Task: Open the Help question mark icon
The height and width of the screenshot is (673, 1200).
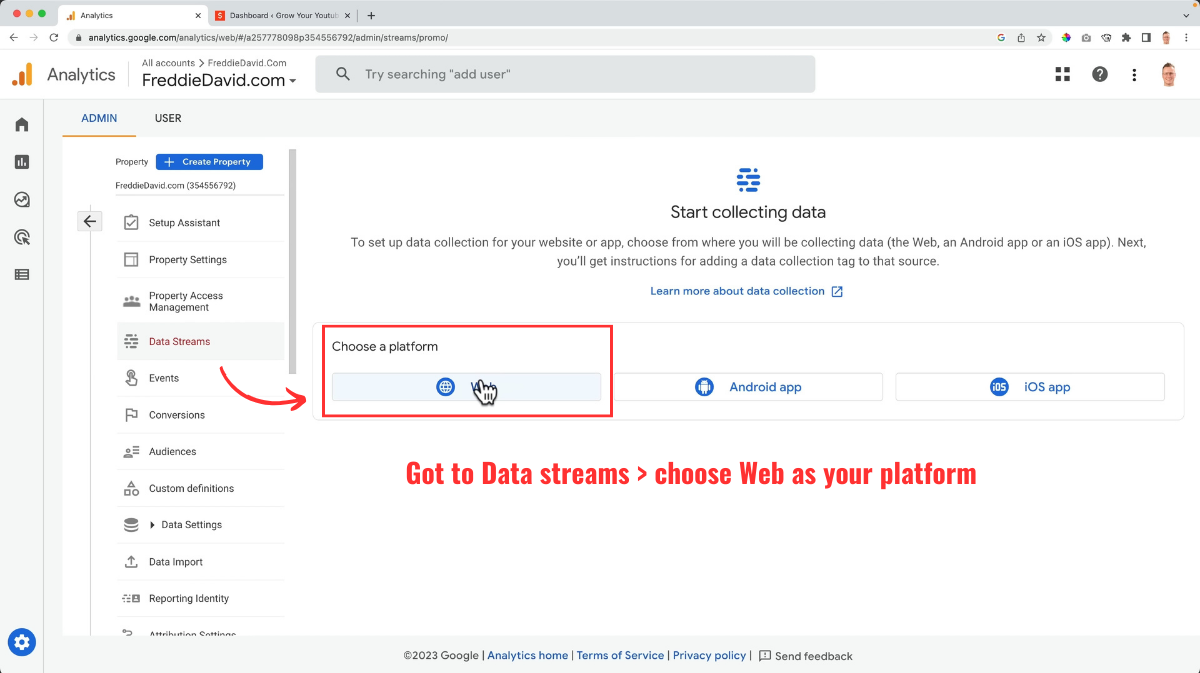Action: tap(1099, 73)
